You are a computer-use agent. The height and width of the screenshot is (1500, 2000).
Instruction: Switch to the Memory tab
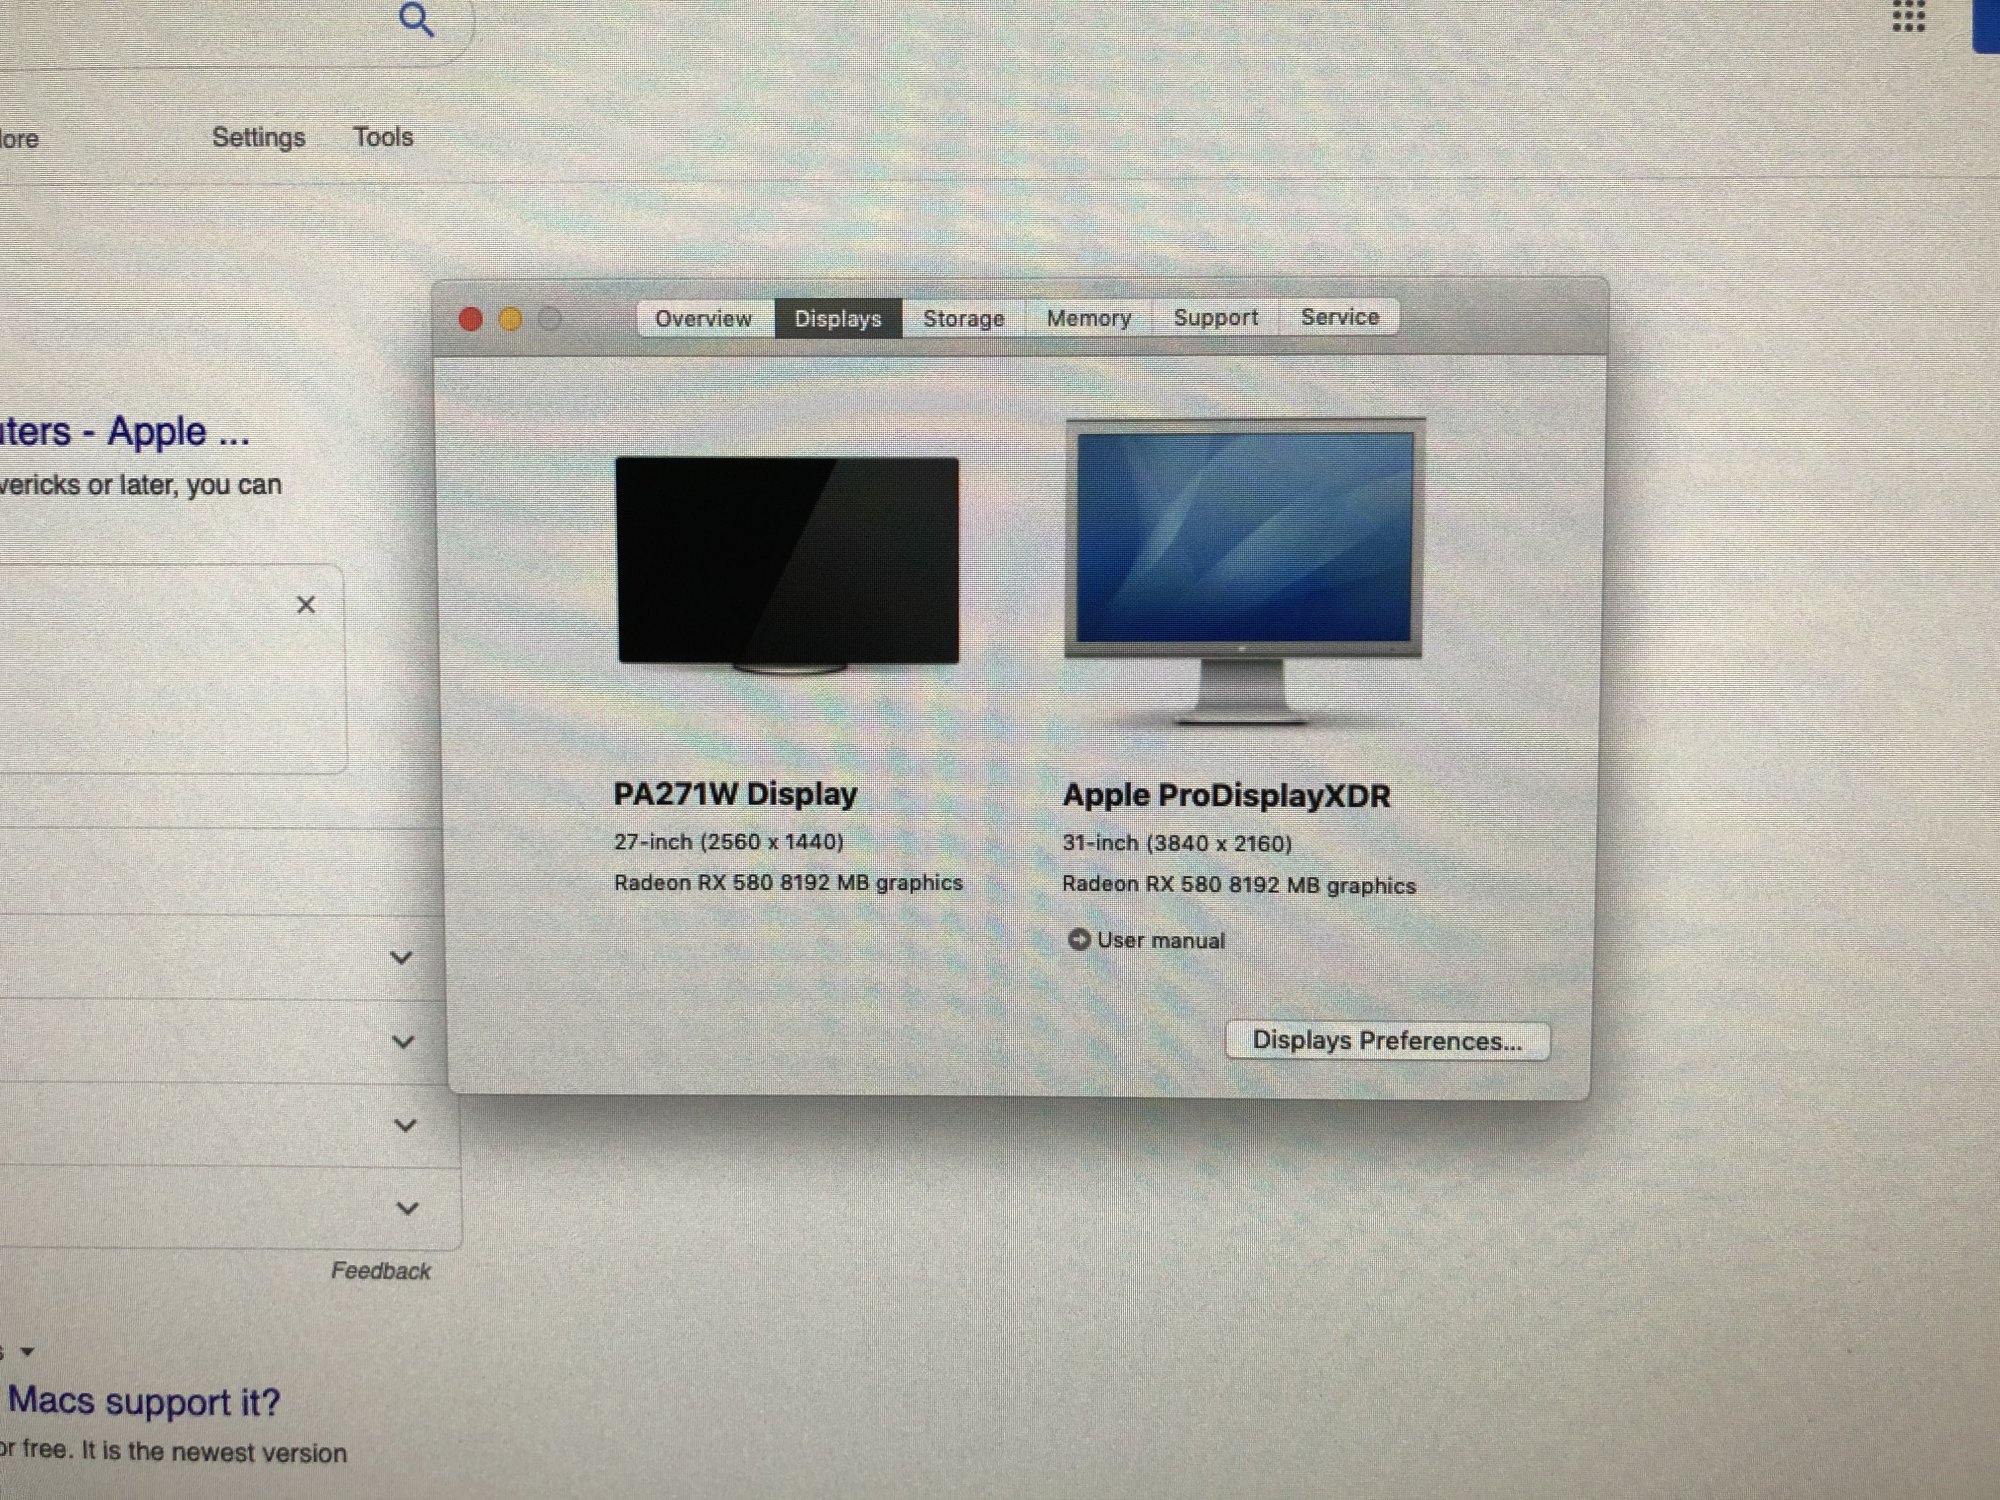point(1088,318)
